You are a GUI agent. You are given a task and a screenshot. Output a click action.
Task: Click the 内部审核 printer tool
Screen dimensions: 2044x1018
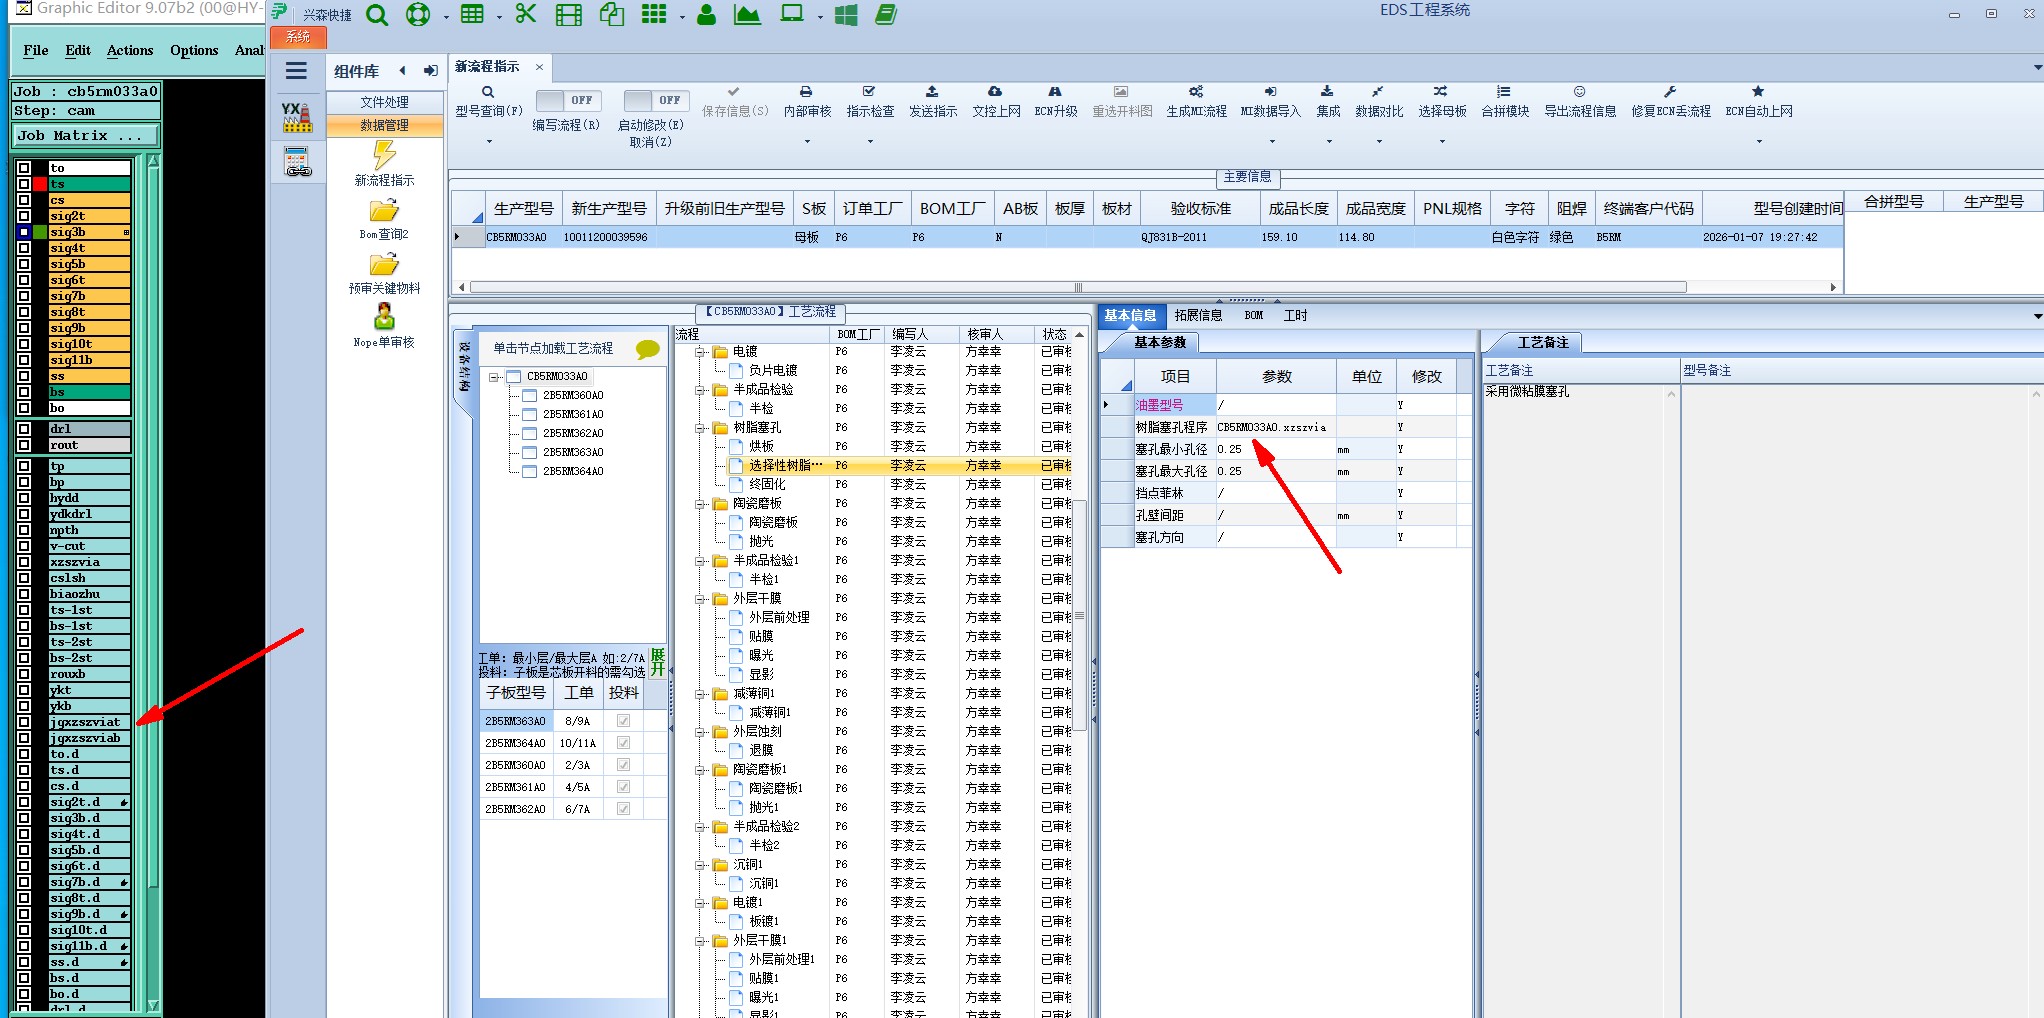pyautogui.click(x=807, y=102)
